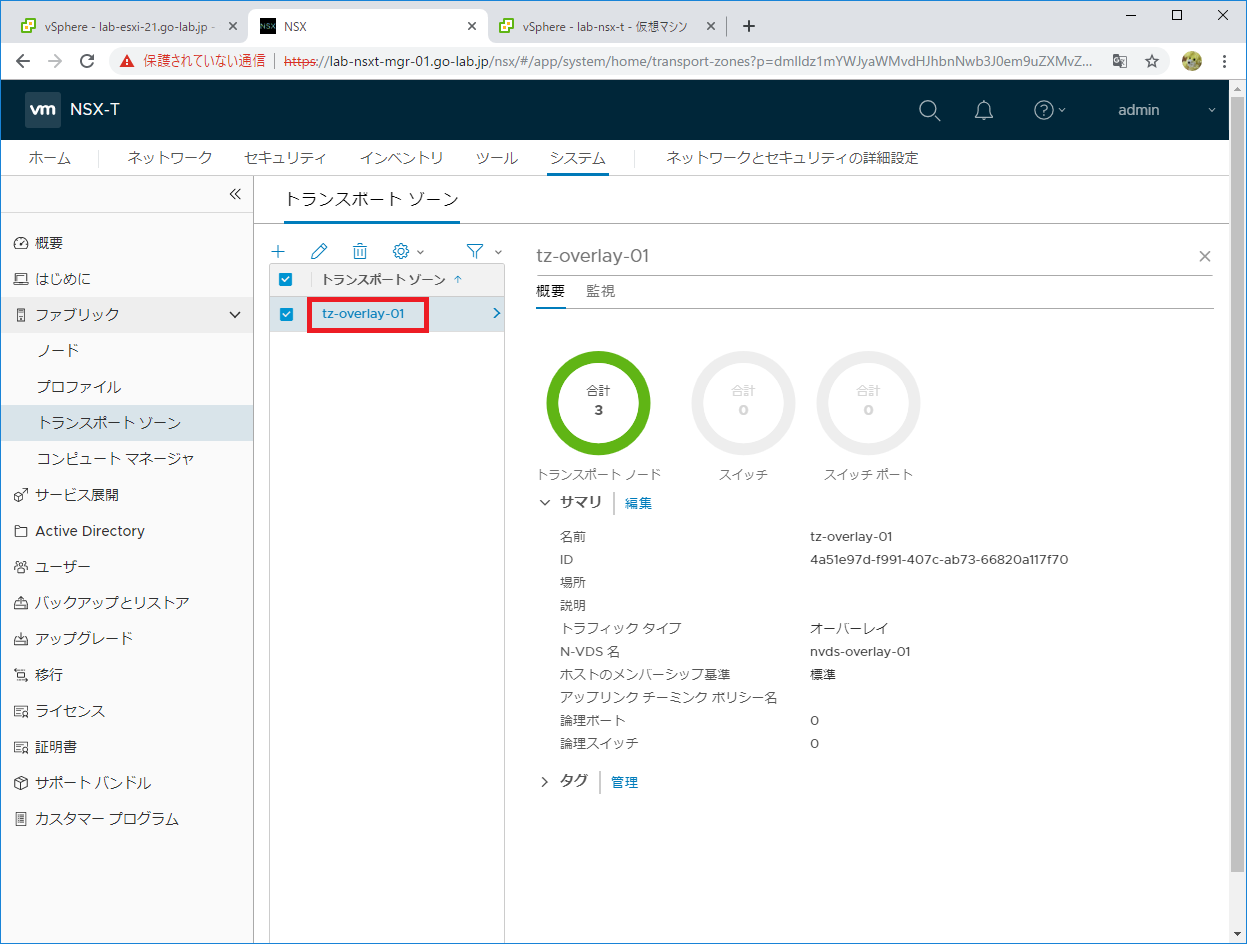Click the tz-overlay-01 row arrow
This screenshot has width=1247, height=944.
click(x=496, y=314)
